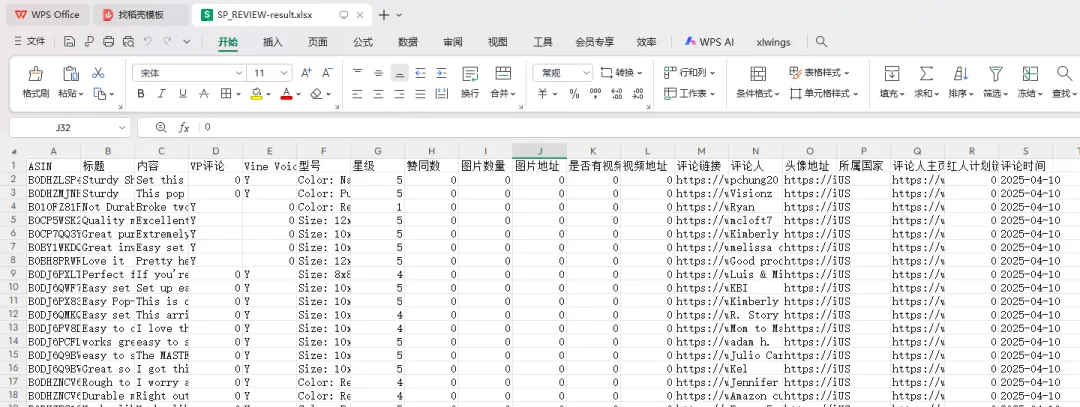Open a new tab with the plus button
Viewport: 1080px width, 407px height.
384,14
